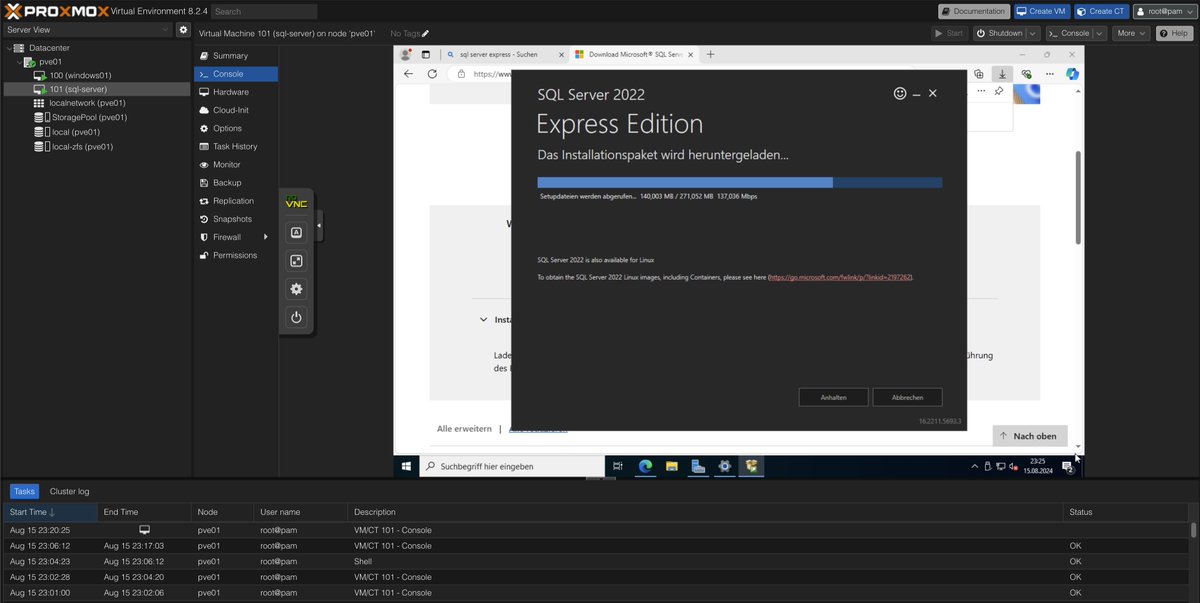Click the Edge Copilot icon in the VM
Viewport: 1200px width, 603px height.
(x=1071, y=74)
